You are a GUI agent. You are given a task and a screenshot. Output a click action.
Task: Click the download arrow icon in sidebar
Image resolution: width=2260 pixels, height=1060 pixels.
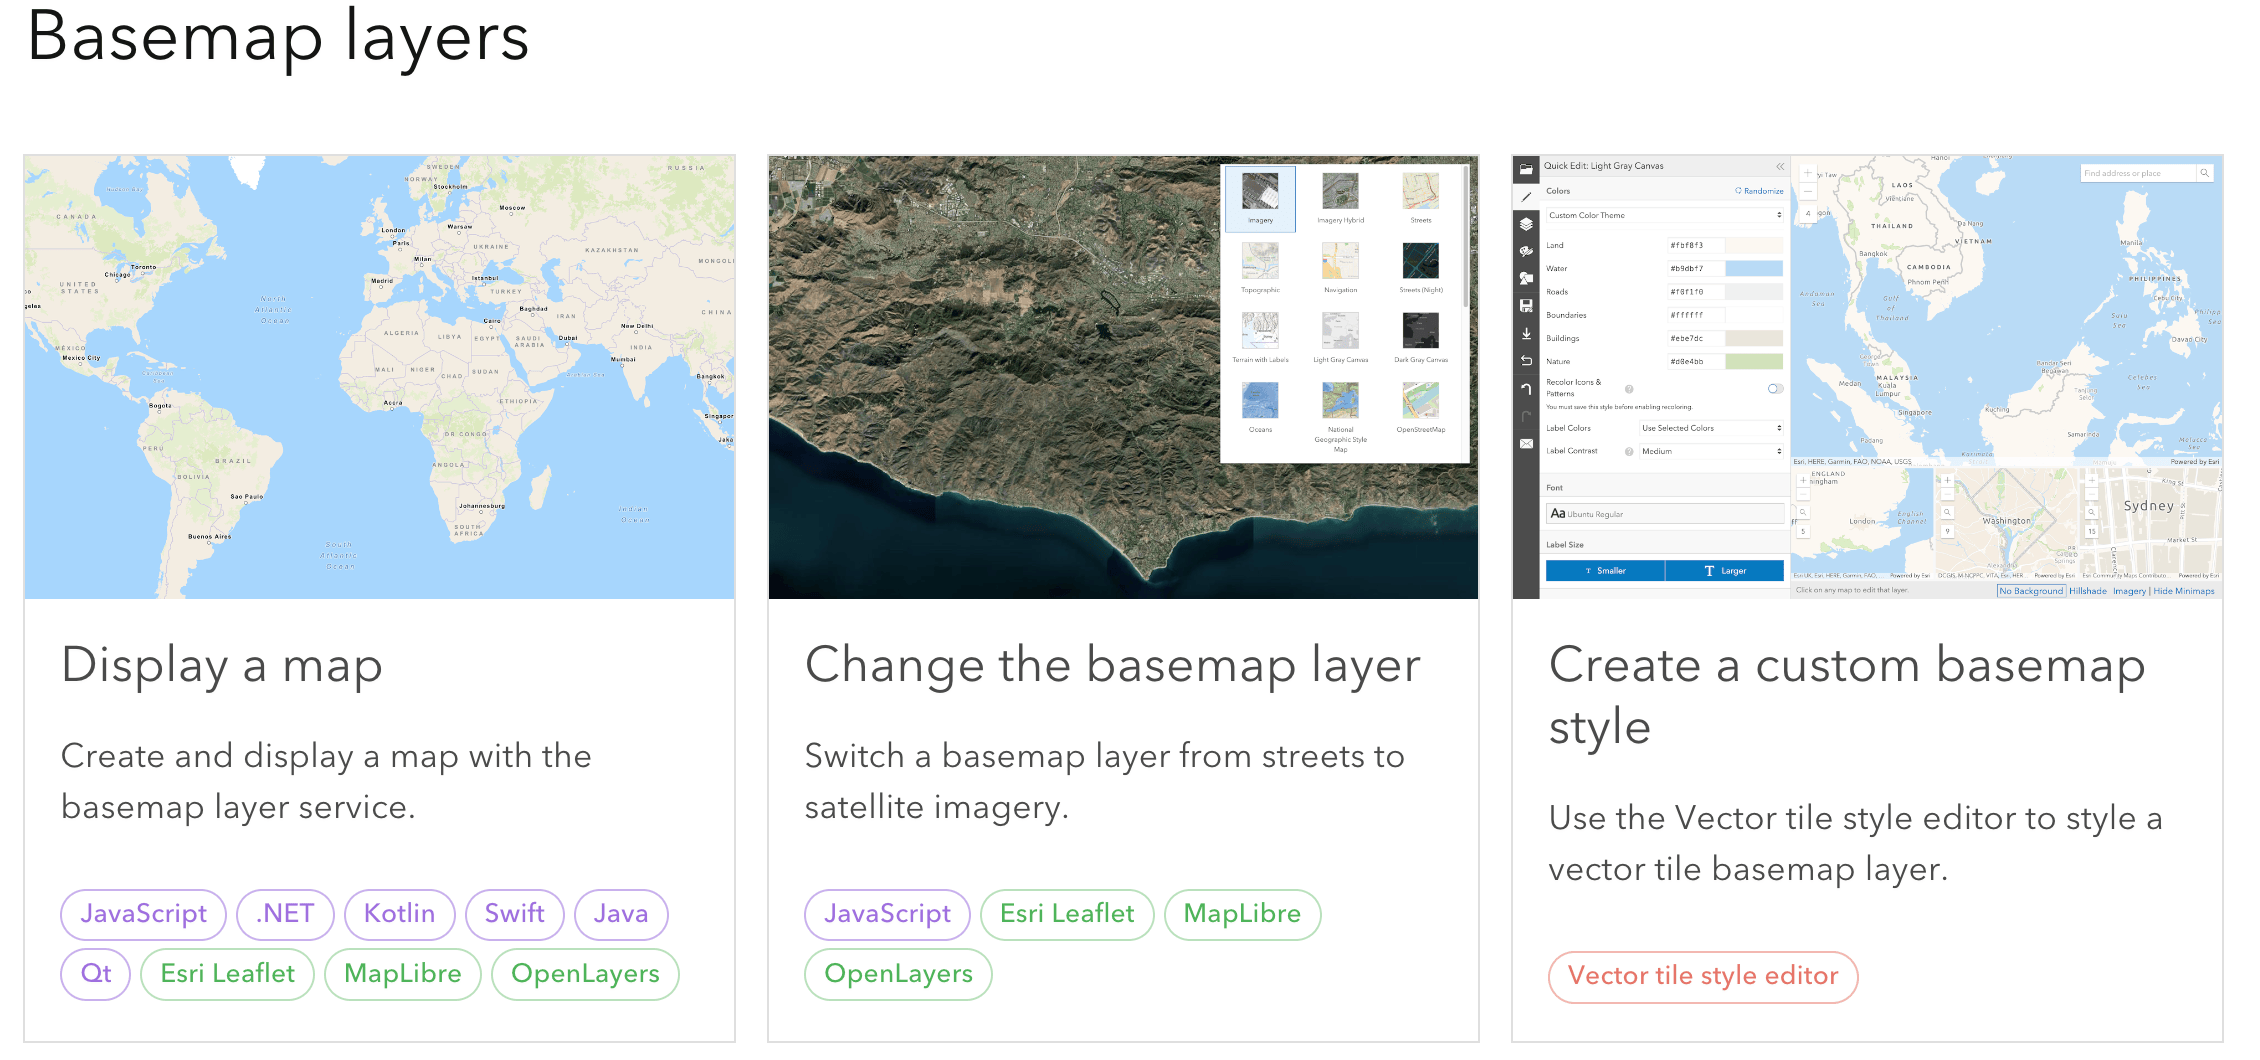(x=1526, y=334)
